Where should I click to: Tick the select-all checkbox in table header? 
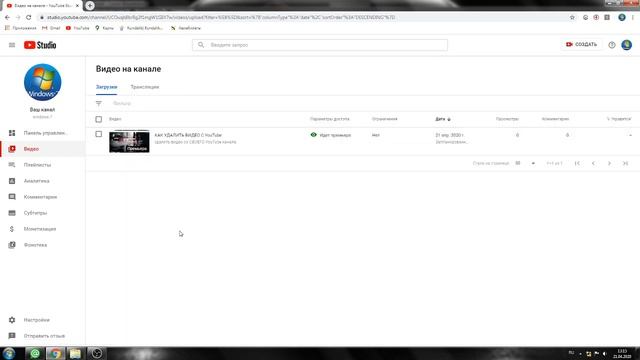(x=98, y=119)
